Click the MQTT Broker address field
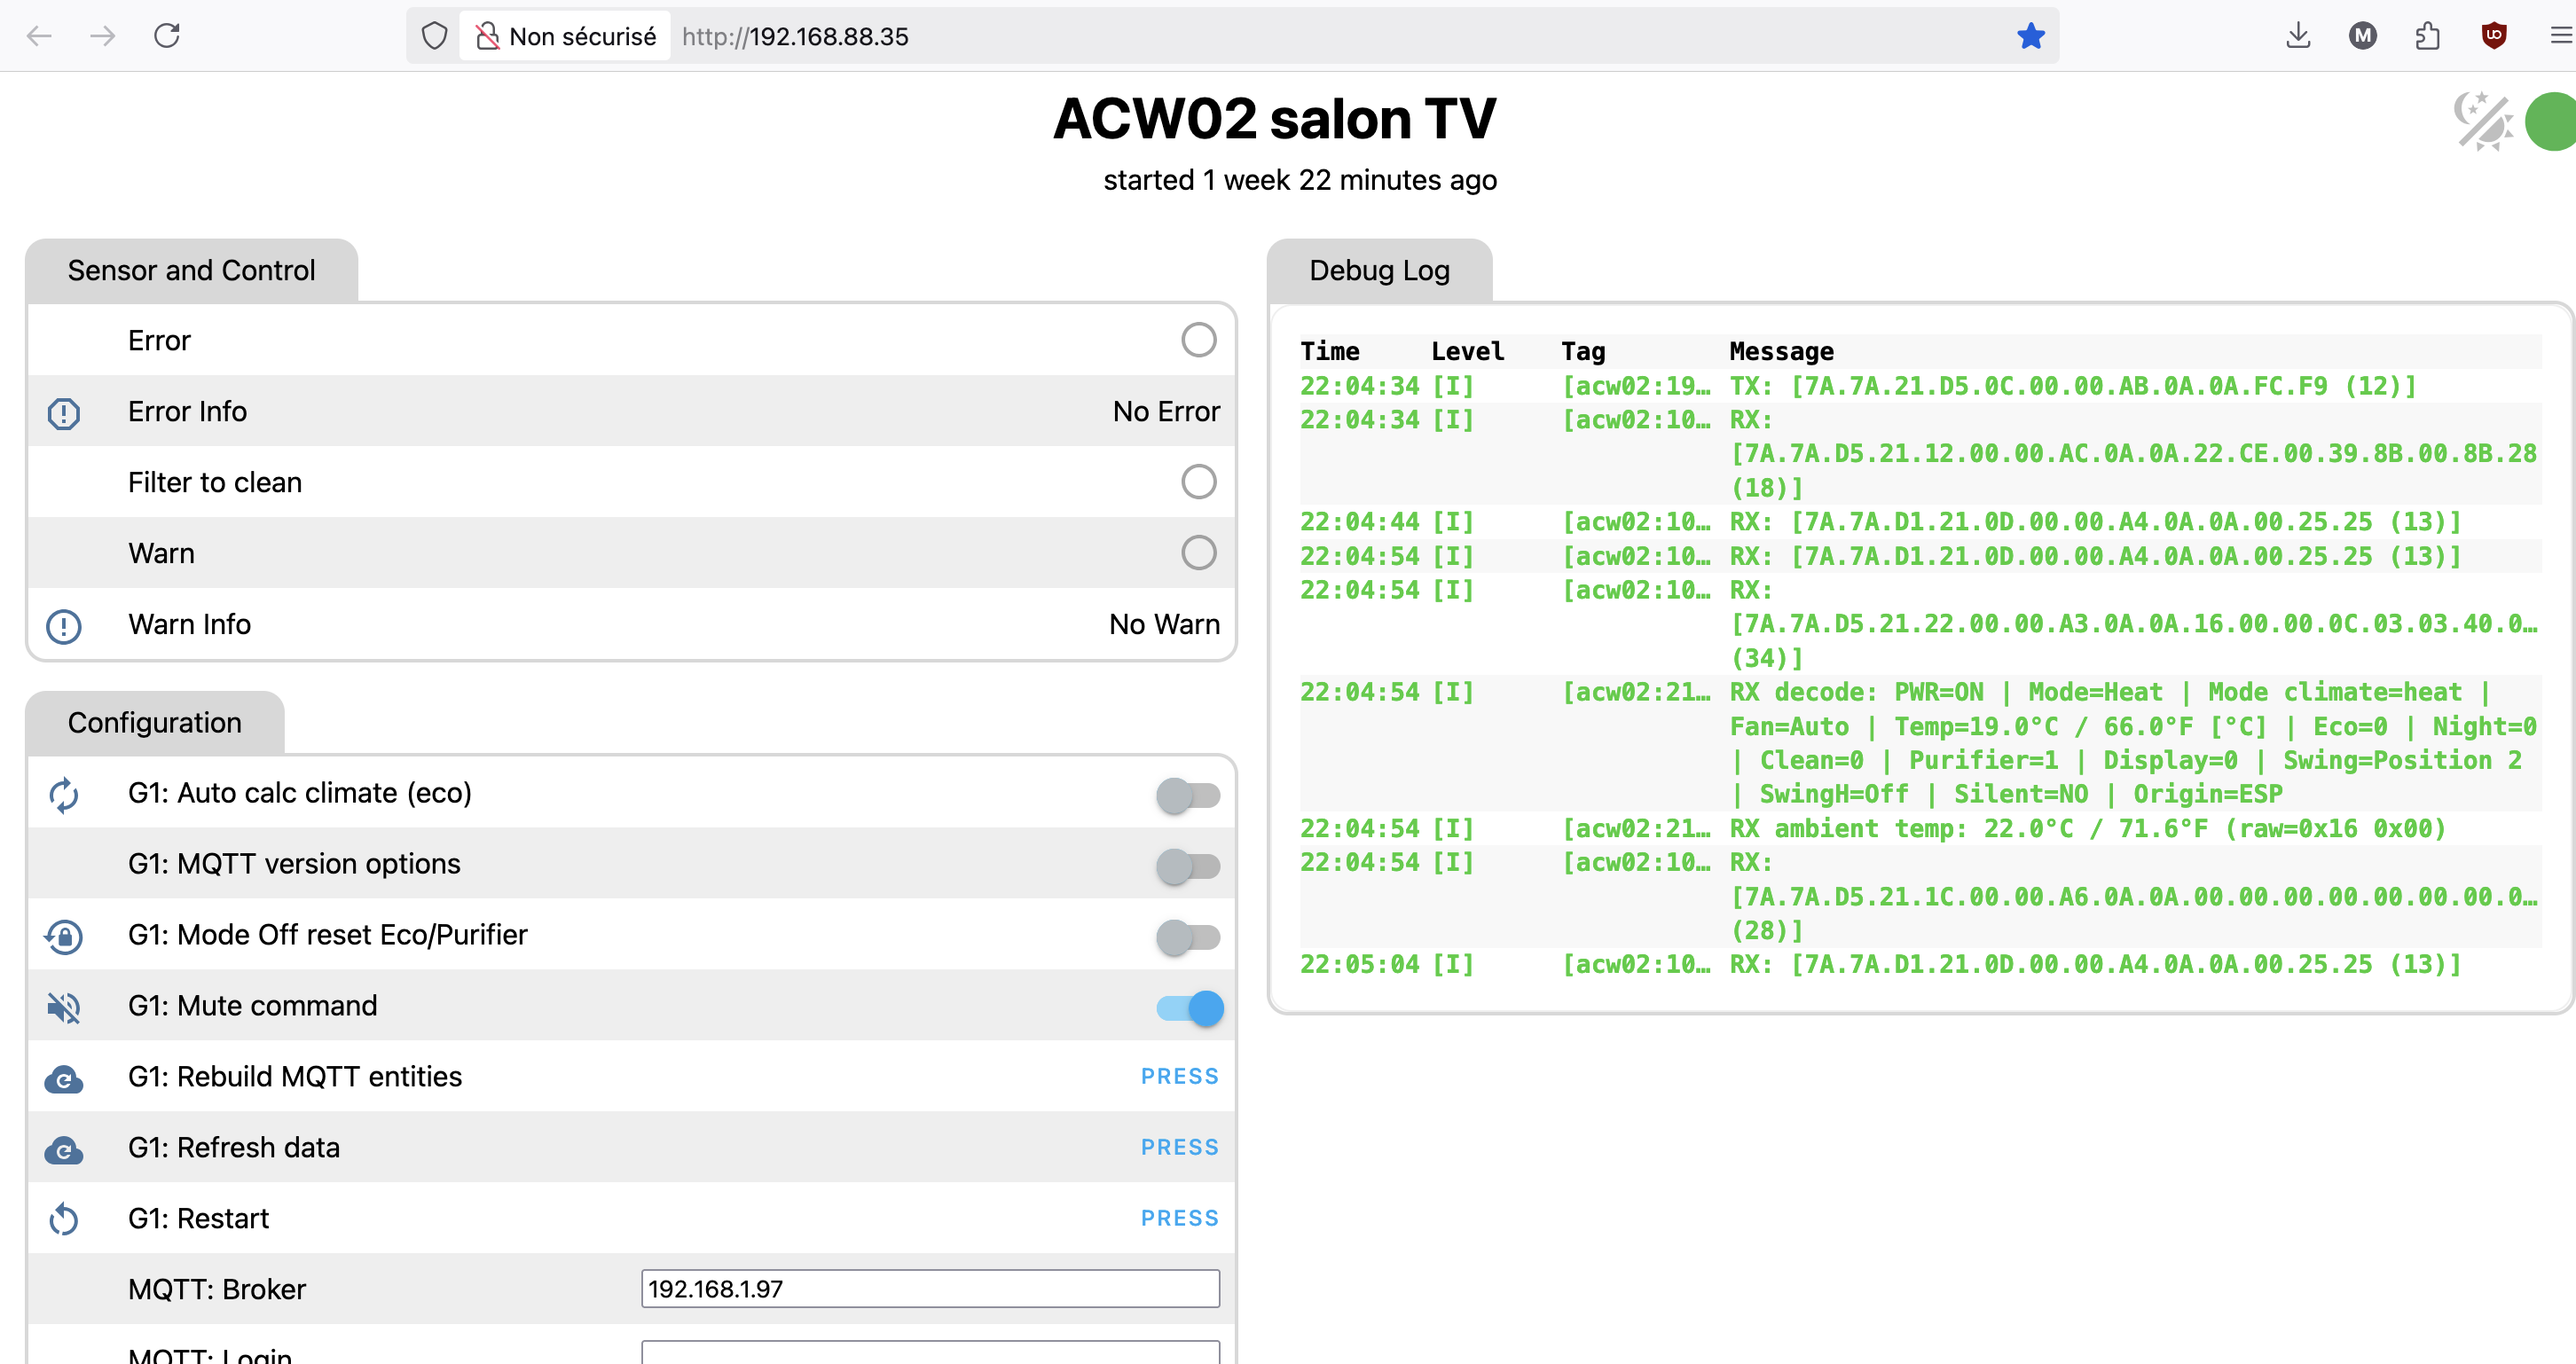2576x1364 pixels. [930, 1289]
